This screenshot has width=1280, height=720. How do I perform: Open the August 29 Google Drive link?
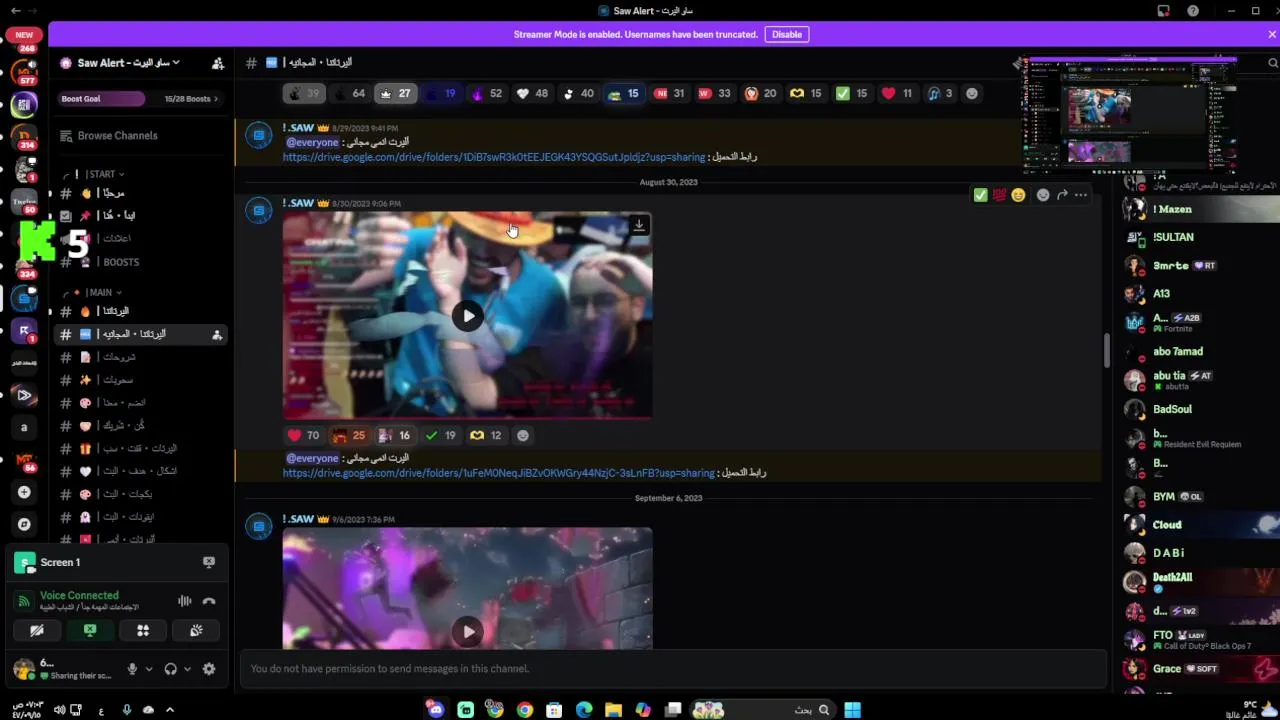pos(494,157)
